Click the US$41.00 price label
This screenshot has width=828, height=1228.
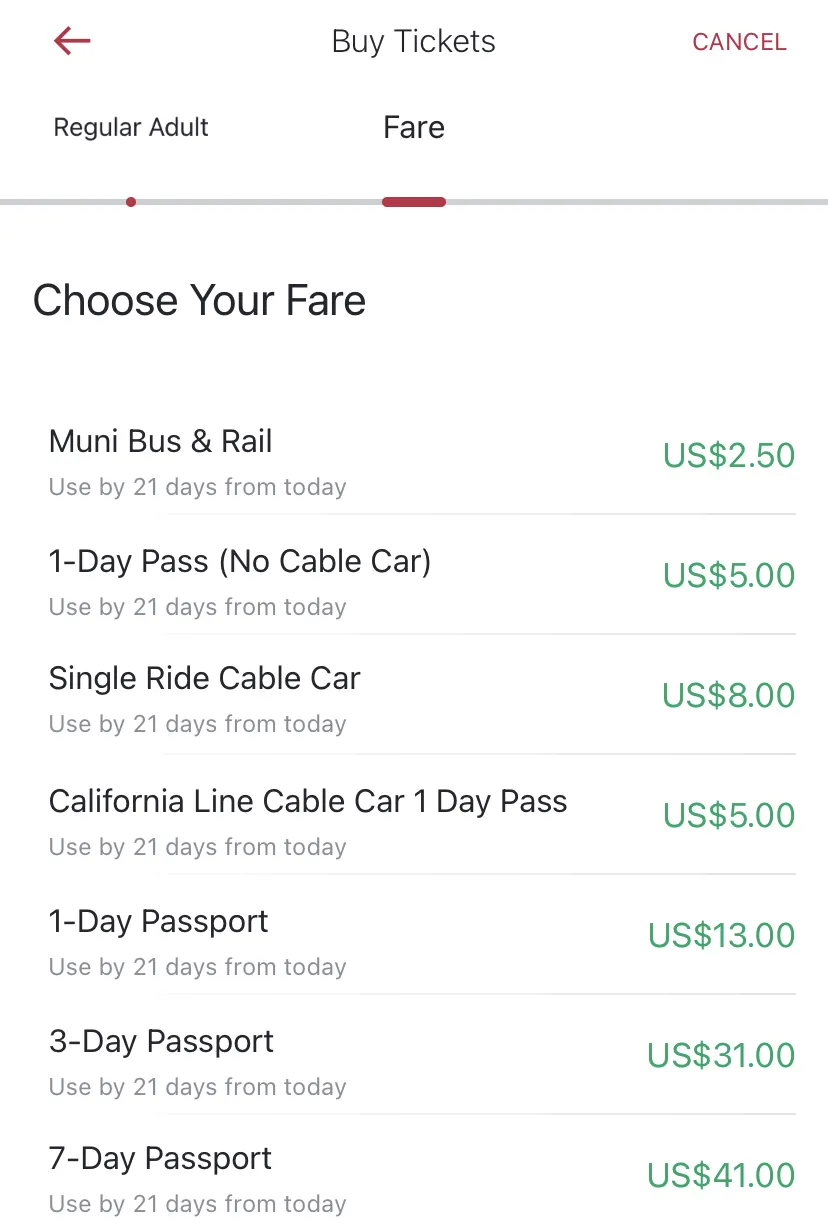pos(721,1176)
